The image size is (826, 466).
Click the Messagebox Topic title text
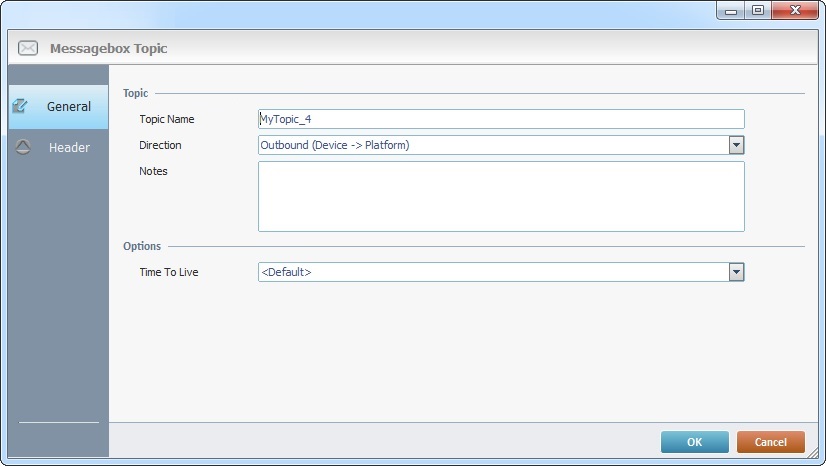point(109,48)
